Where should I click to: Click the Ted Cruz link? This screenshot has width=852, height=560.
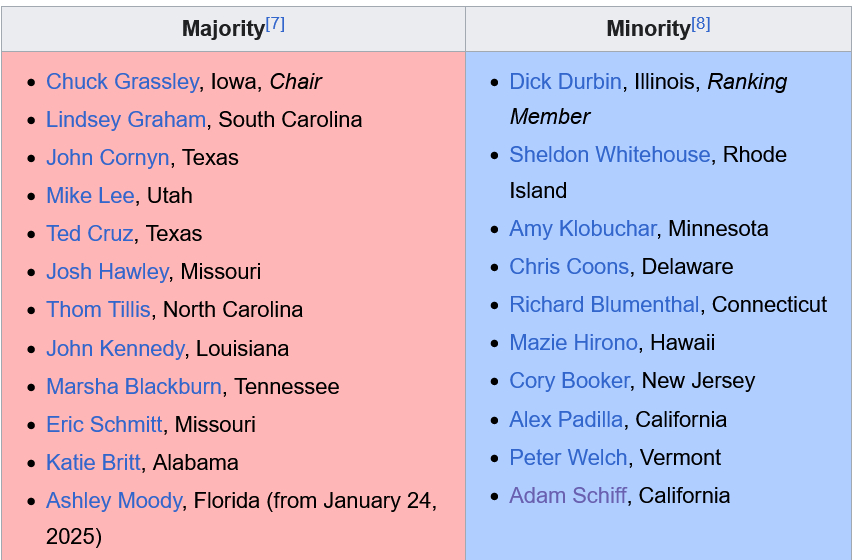(90, 234)
